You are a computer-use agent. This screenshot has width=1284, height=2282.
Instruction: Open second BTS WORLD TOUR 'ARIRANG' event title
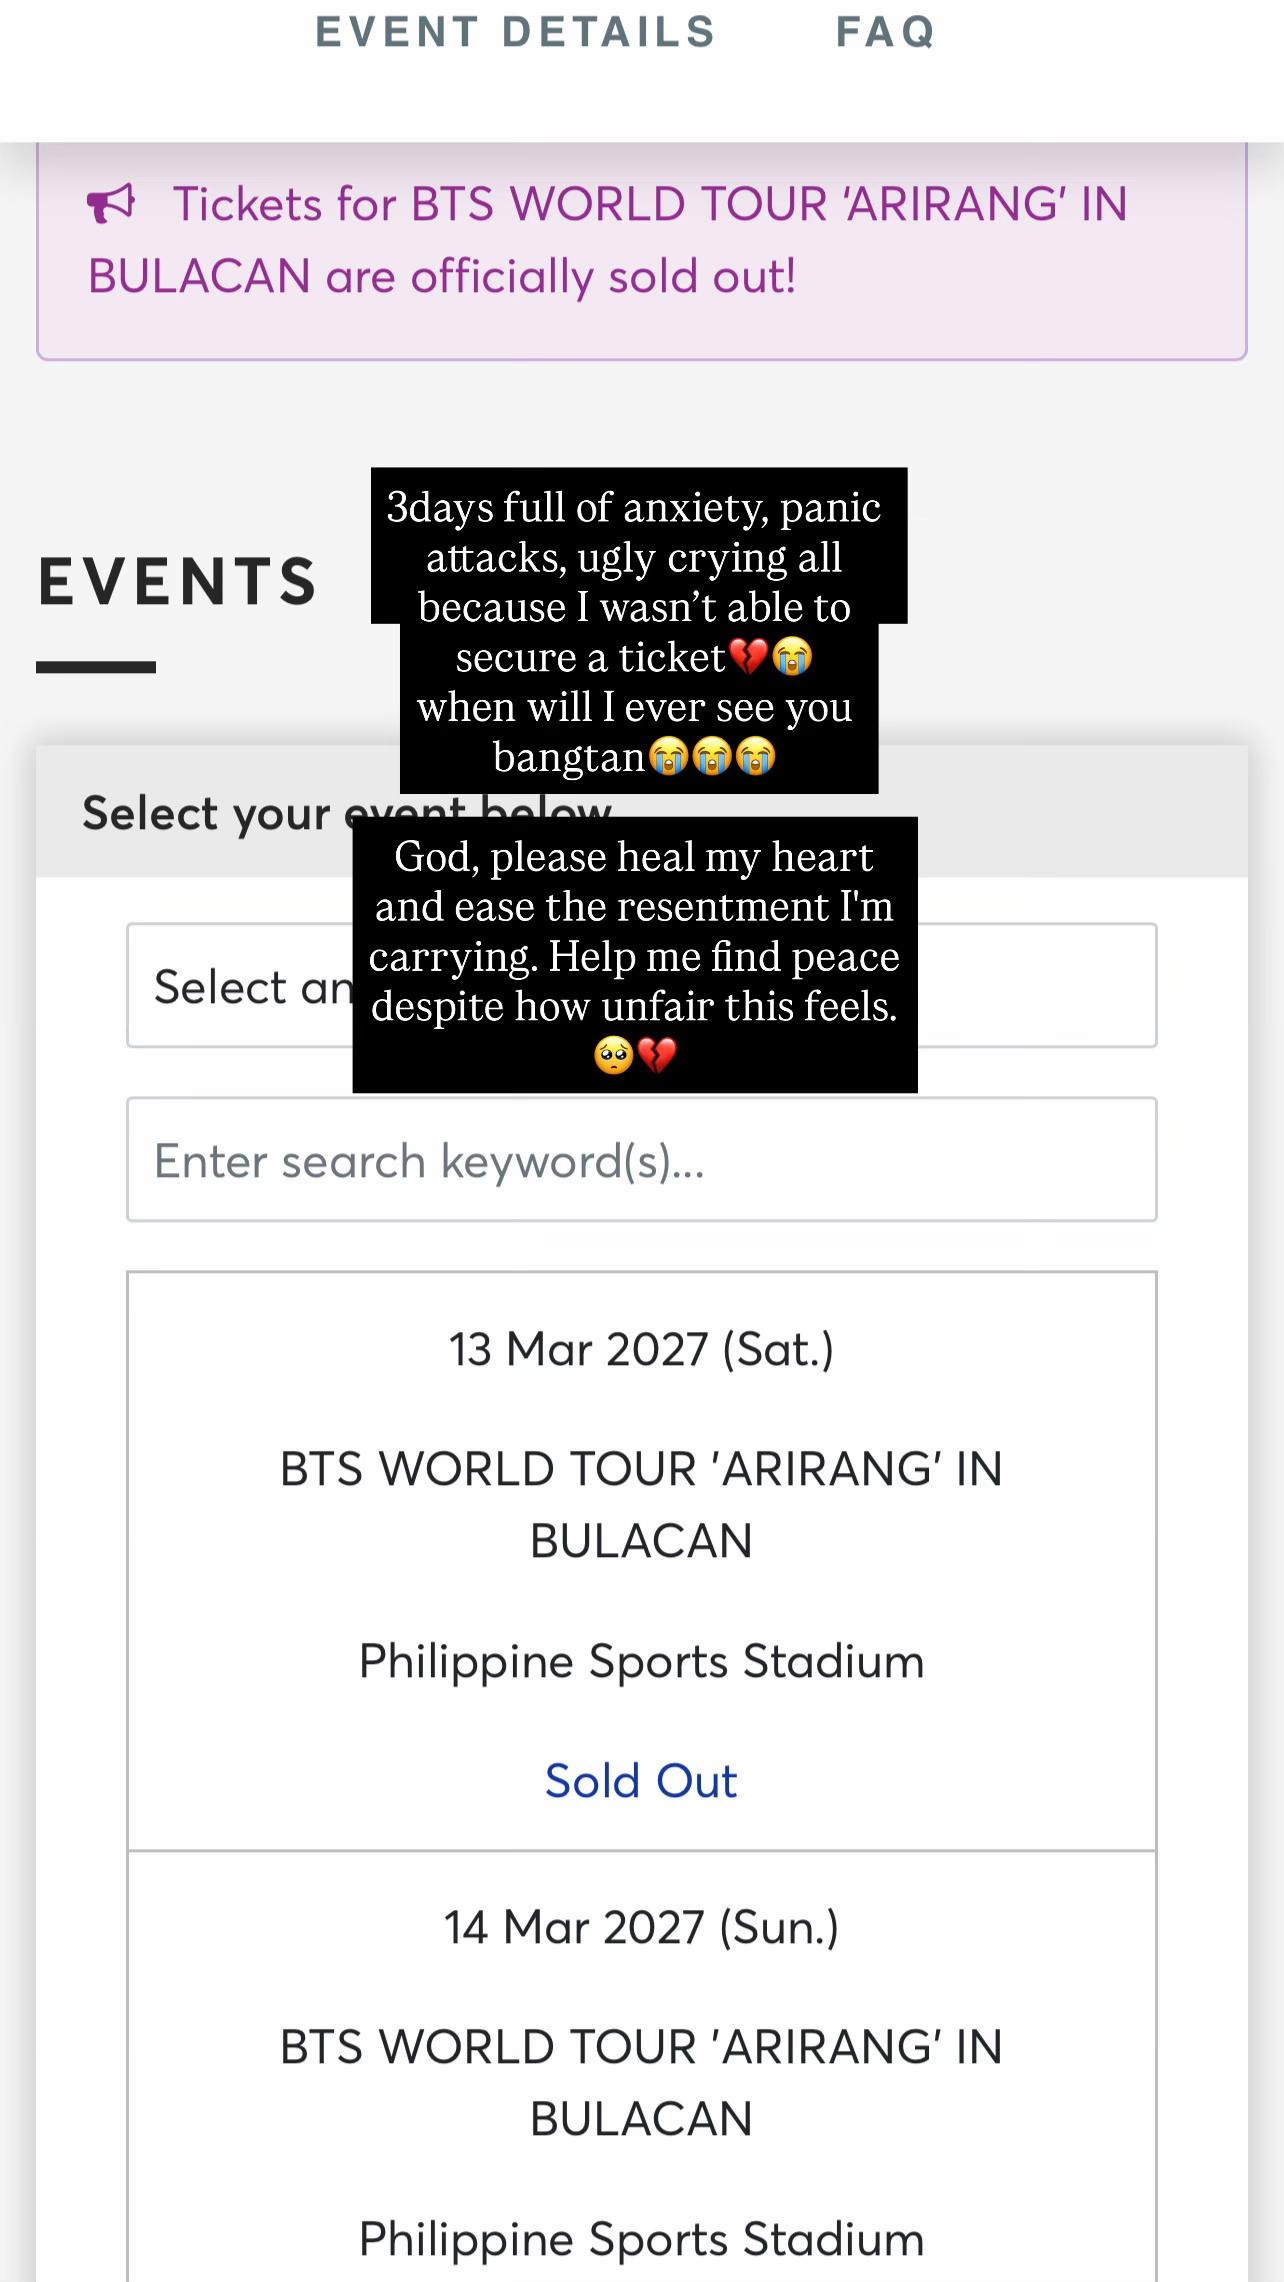(x=641, y=2082)
